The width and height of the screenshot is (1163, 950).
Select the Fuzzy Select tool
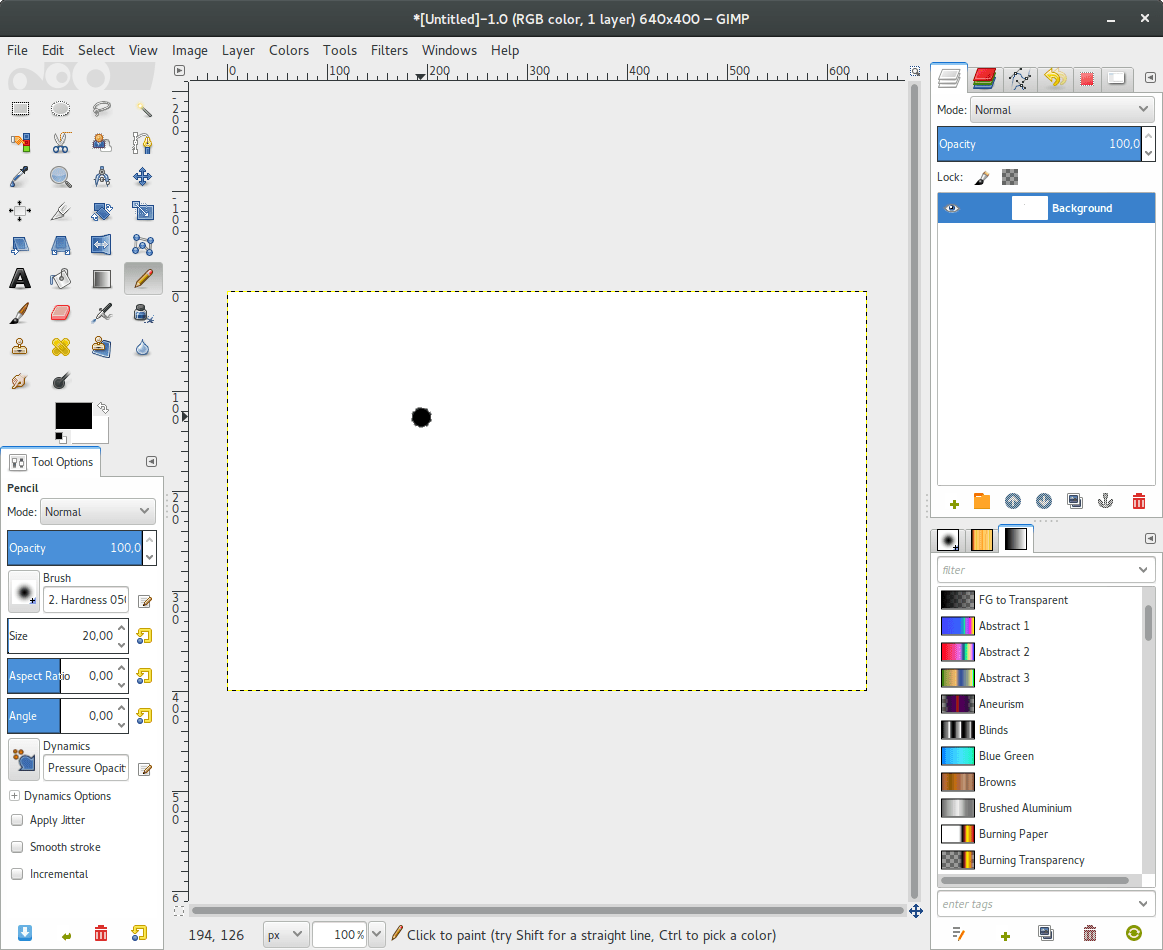pos(143,109)
